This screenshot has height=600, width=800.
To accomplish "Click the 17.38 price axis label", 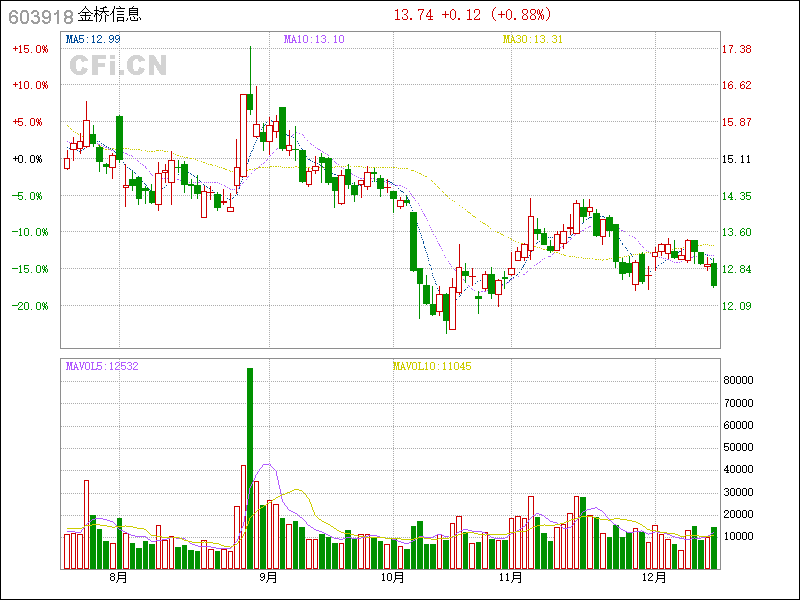I will [738, 49].
